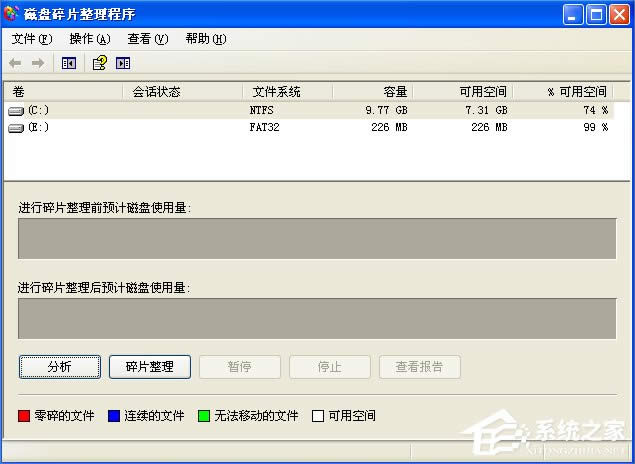Image resolution: width=635 pixels, height=464 pixels.
Task: Click the (C:) drive icon
Action: click(x=16, y=111)
